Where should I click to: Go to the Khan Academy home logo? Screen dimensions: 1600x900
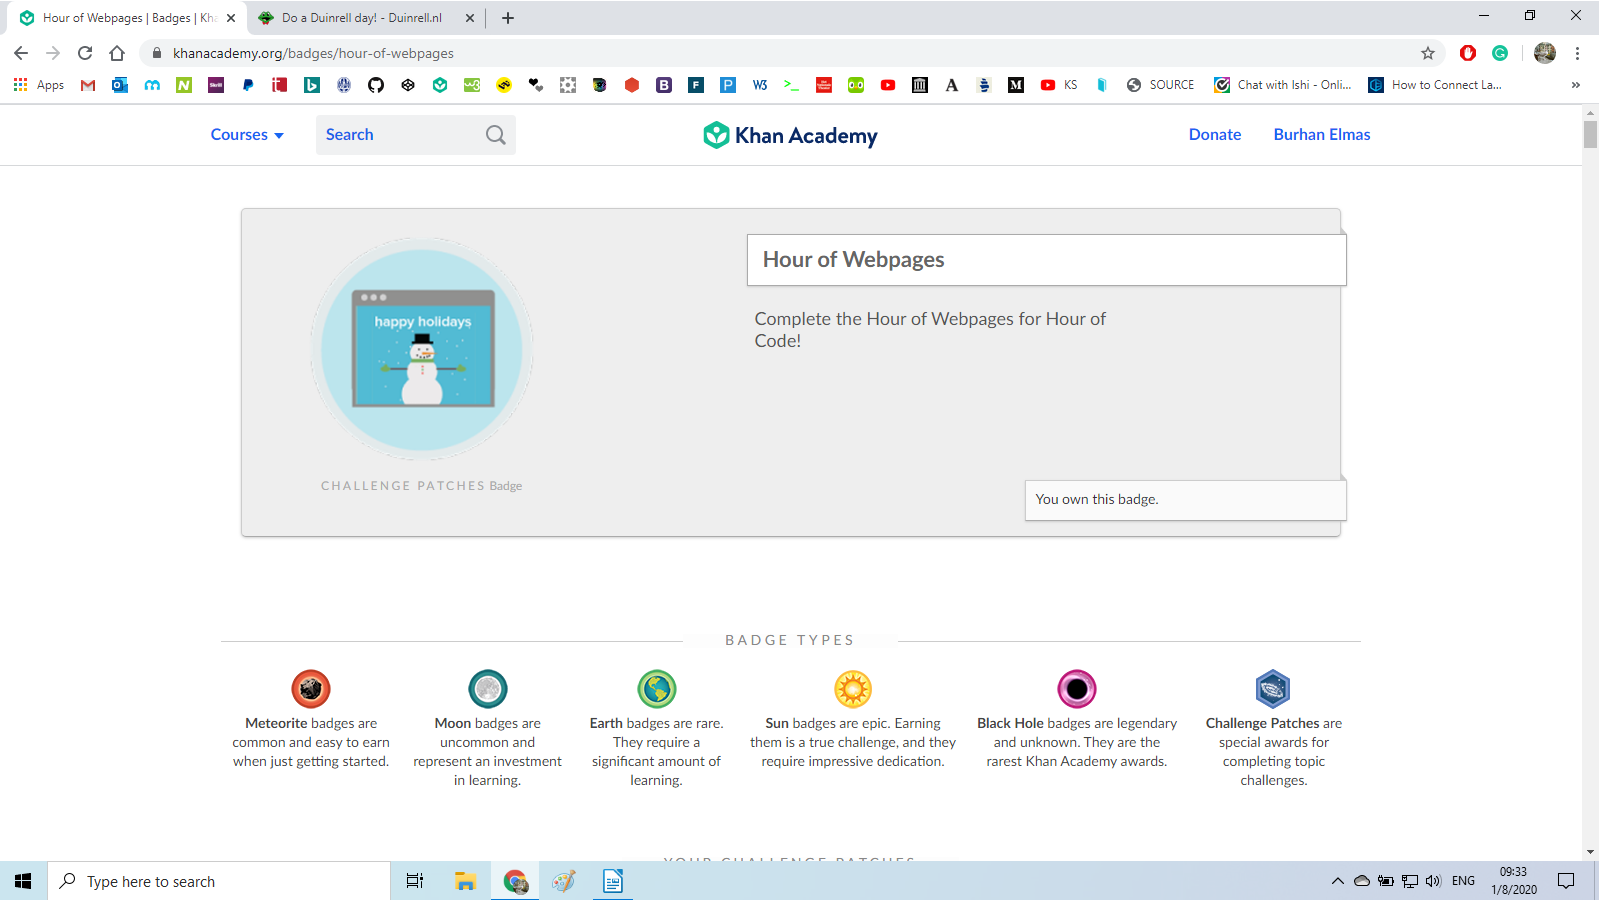(790, 135)
